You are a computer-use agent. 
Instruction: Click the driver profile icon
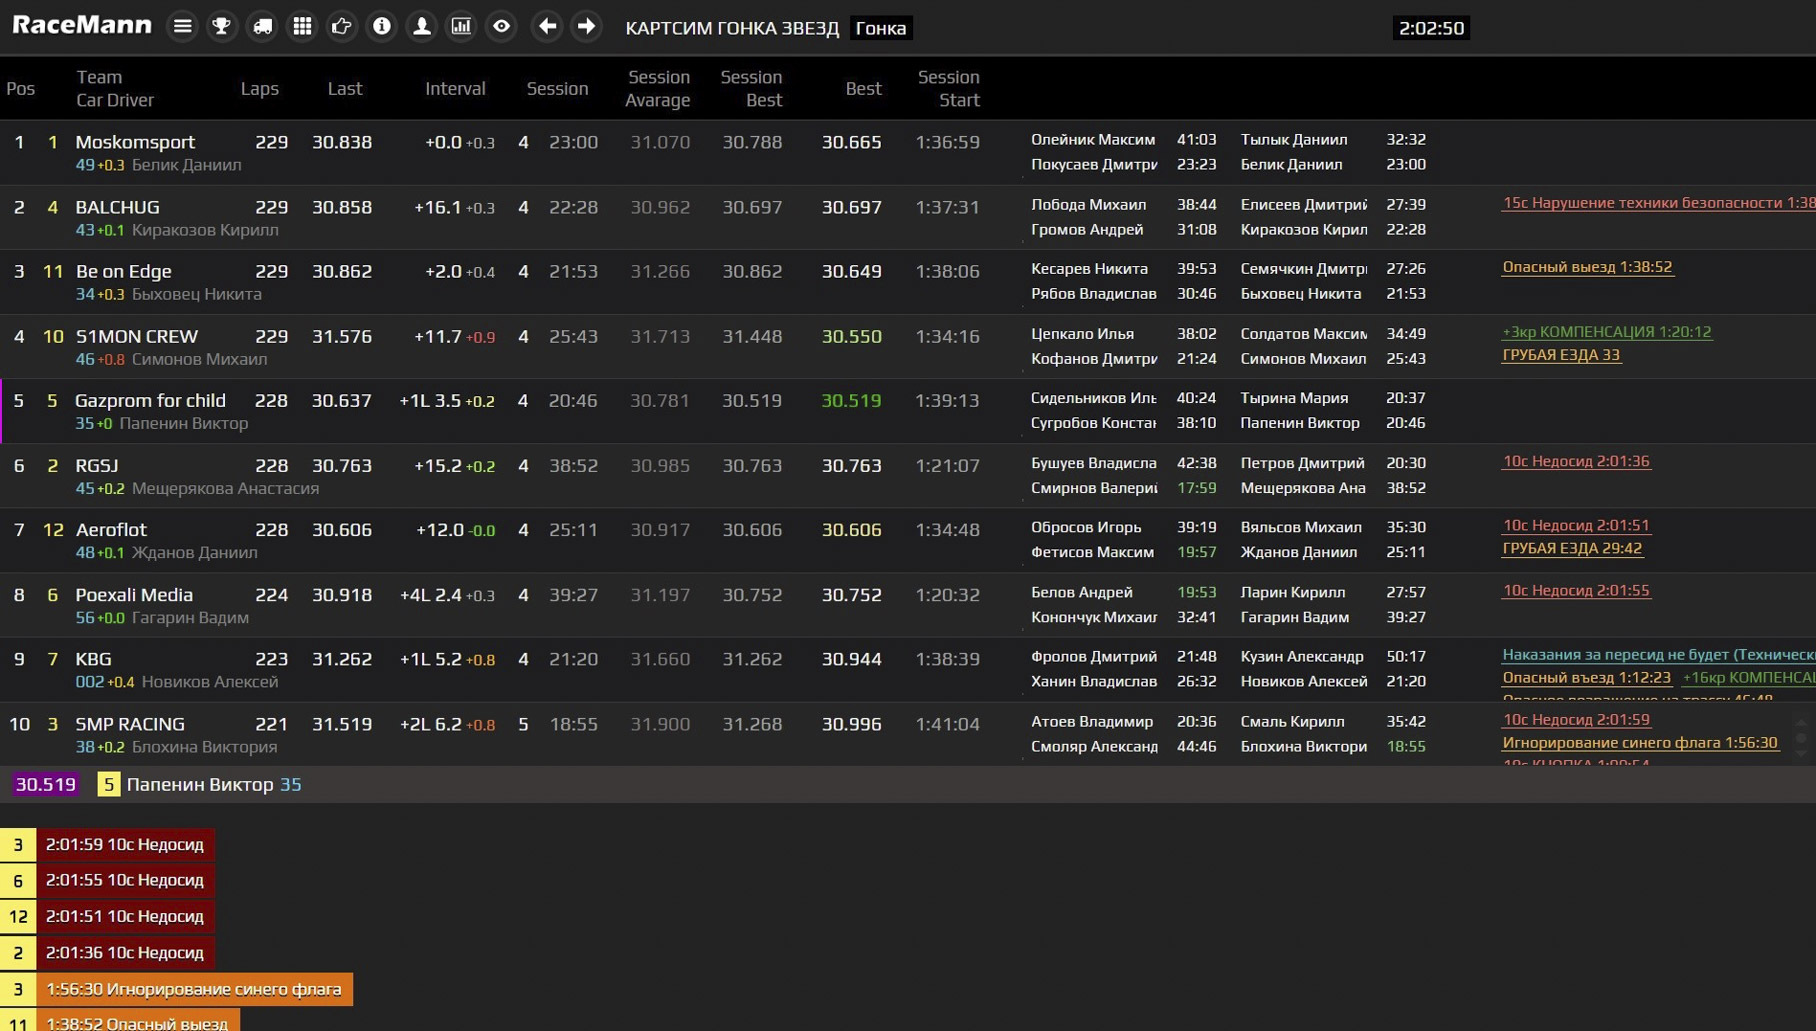[x=422, y=27]
